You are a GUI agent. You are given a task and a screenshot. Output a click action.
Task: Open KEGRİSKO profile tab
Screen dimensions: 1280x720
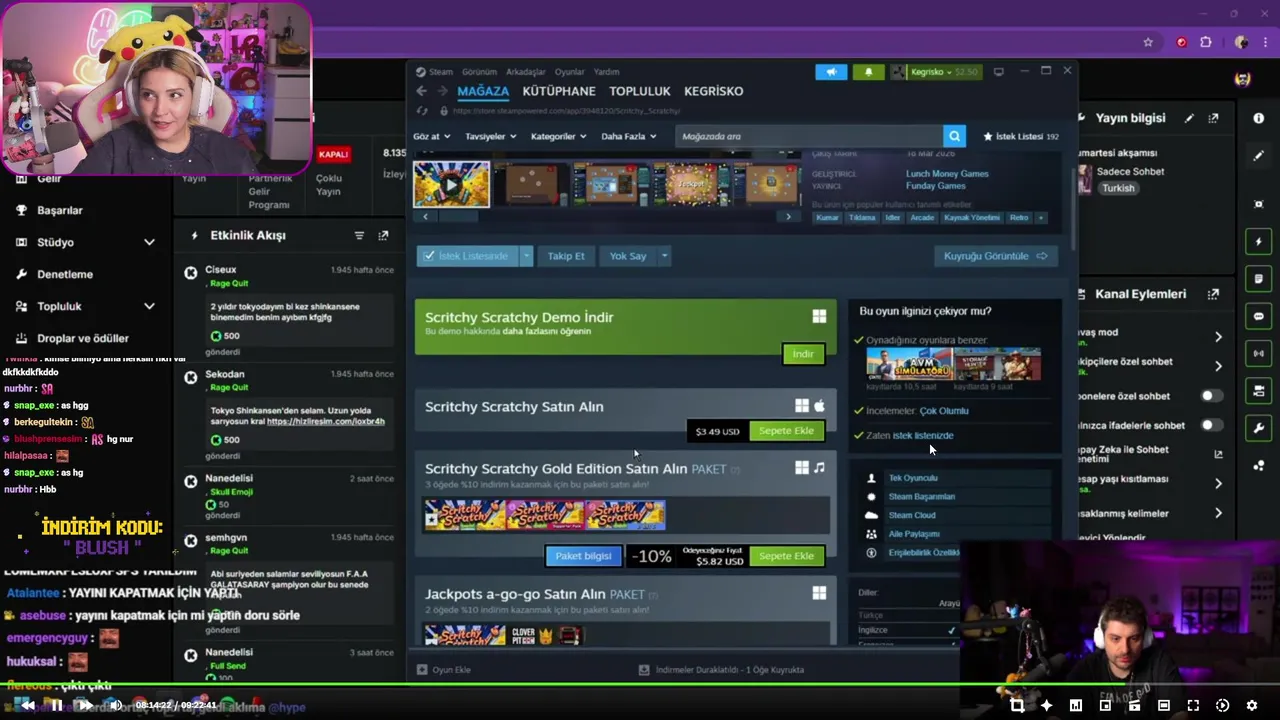[x=713, y=91]
